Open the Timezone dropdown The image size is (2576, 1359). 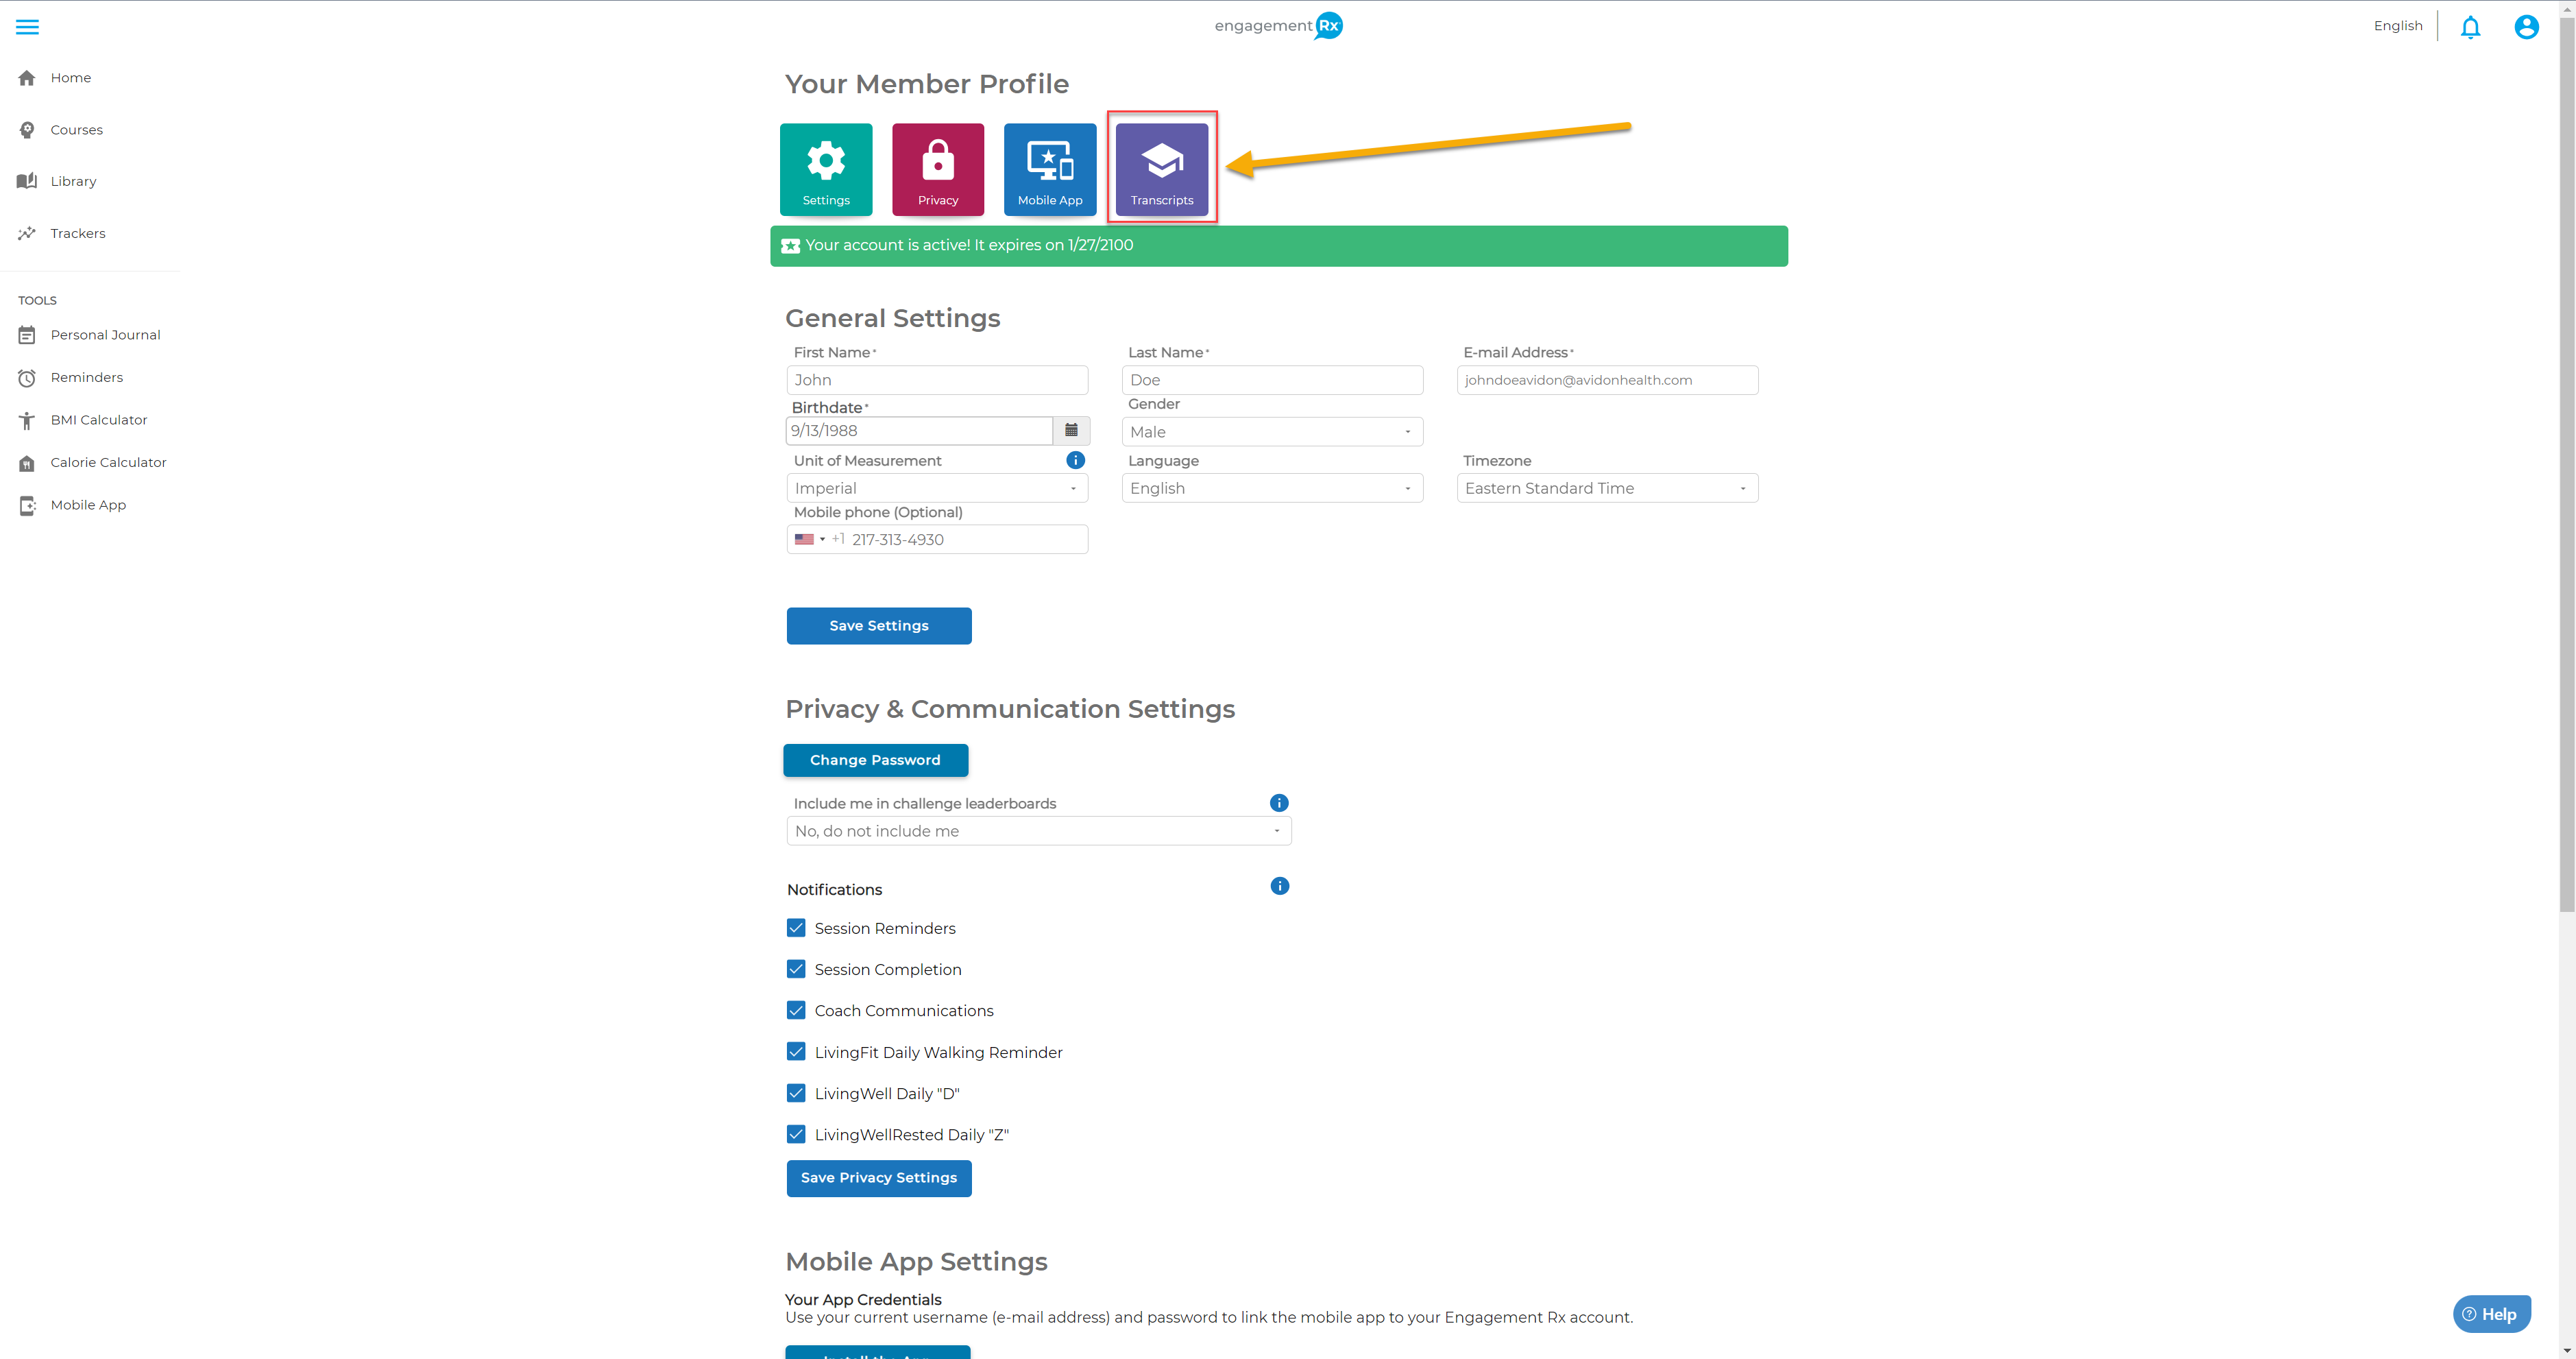(1606, 488)
